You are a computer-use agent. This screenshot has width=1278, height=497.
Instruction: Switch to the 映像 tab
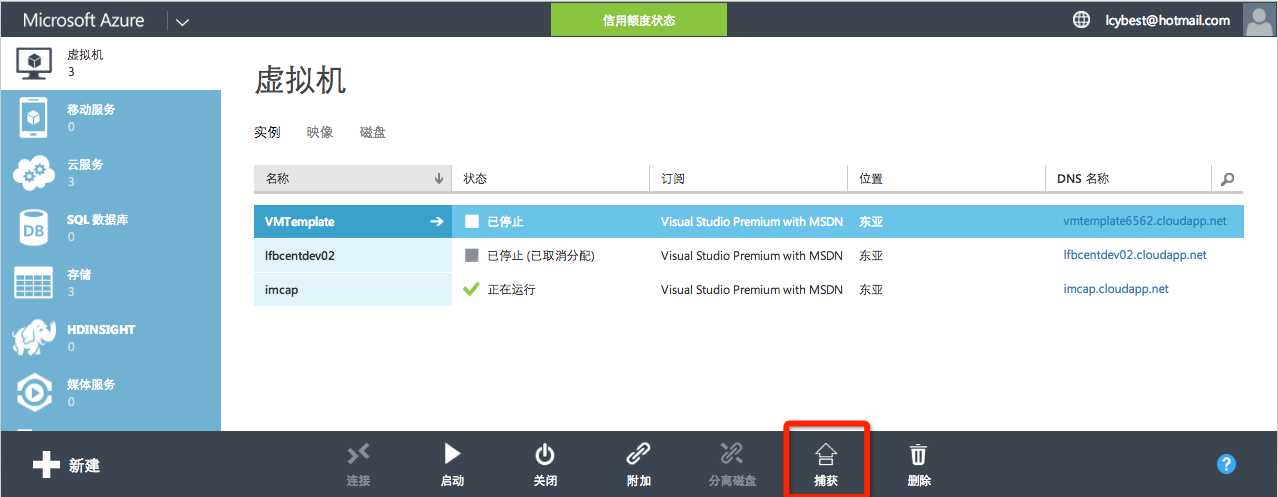[320, 132]
